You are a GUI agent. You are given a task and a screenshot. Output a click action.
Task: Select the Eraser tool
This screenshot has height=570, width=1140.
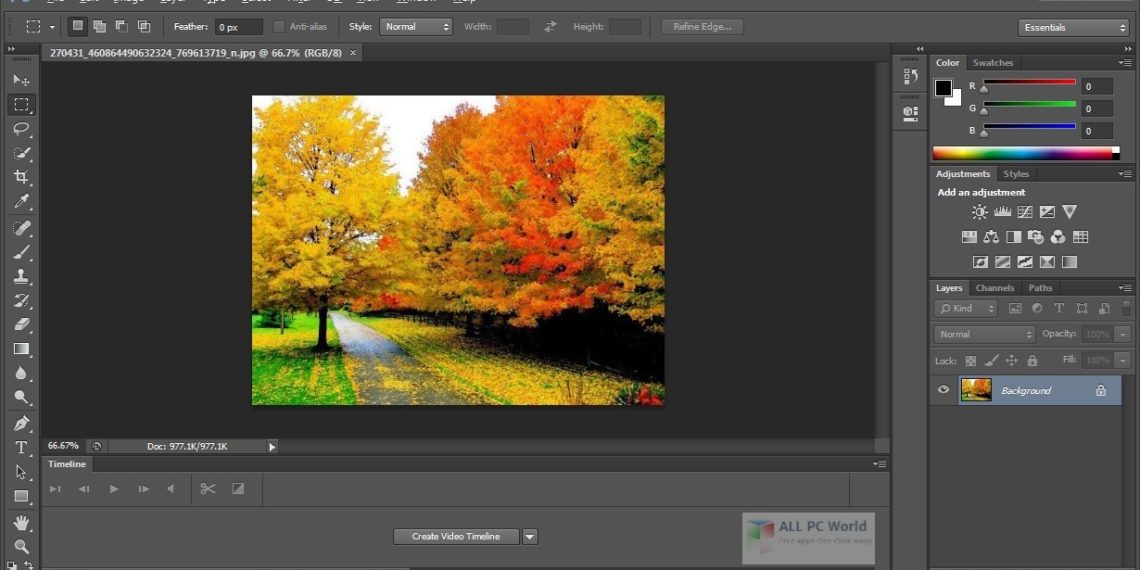(21, 324)
